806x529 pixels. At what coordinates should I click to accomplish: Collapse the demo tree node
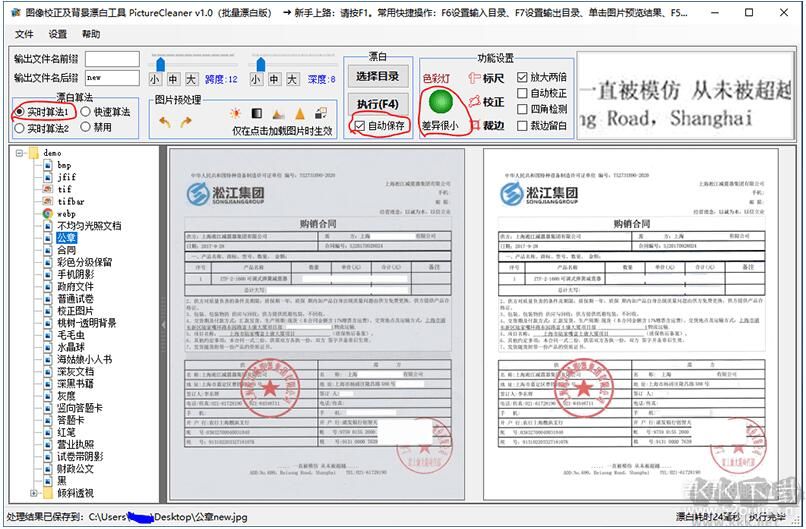[19, 153]
